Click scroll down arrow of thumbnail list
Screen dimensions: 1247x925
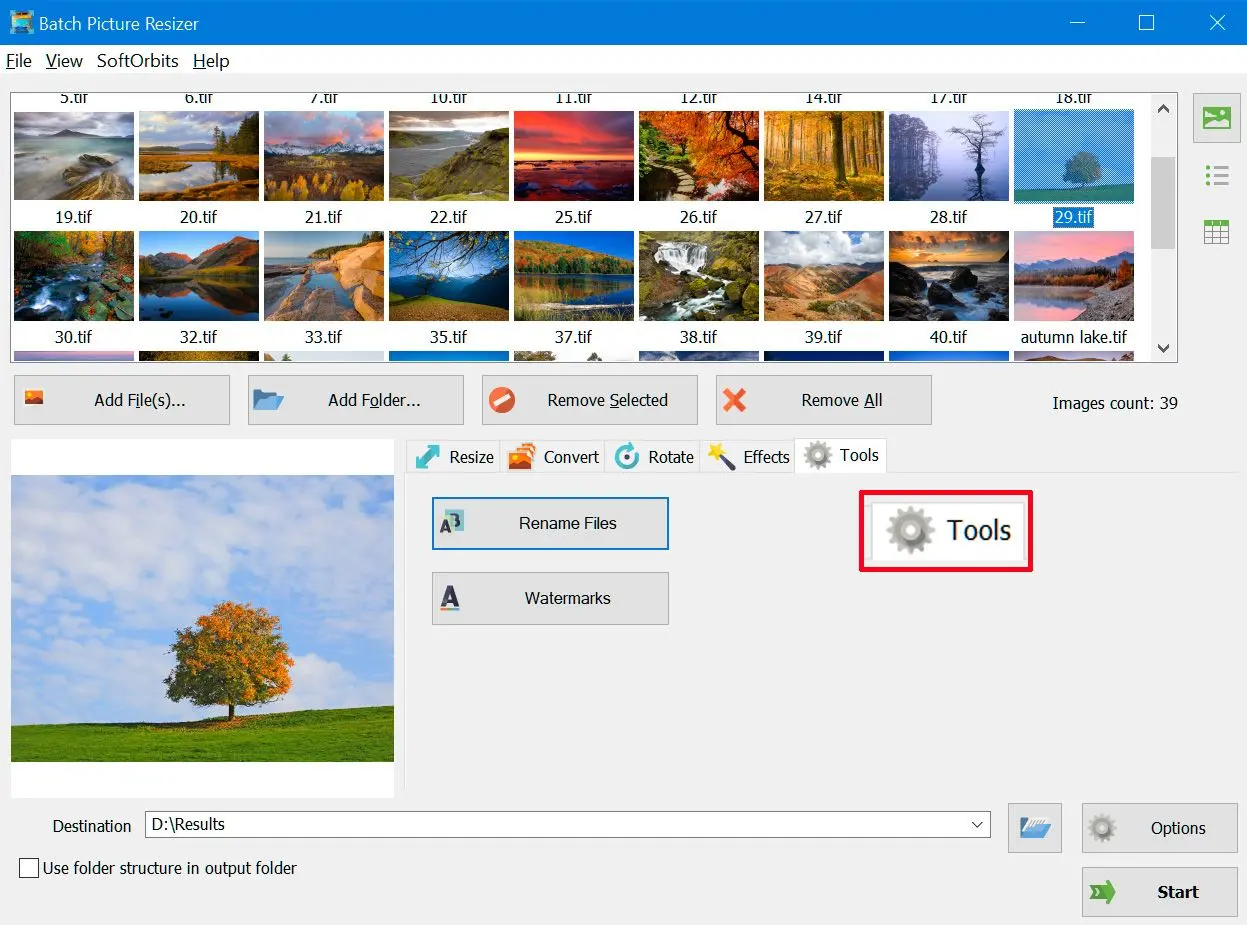point(1163,348)
